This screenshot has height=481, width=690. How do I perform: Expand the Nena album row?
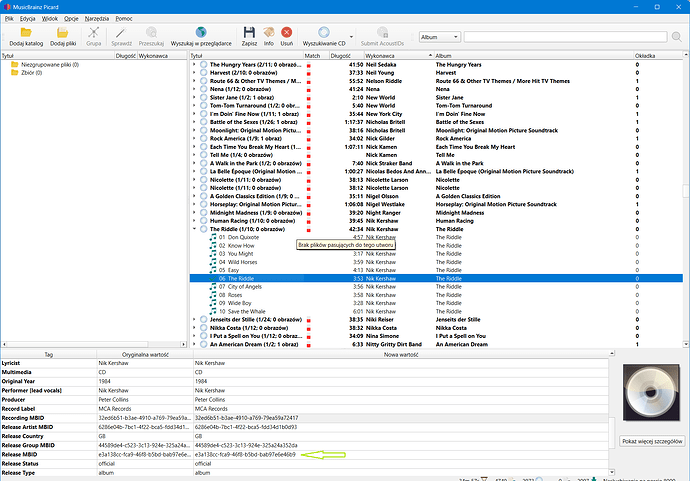pos(194,89)
